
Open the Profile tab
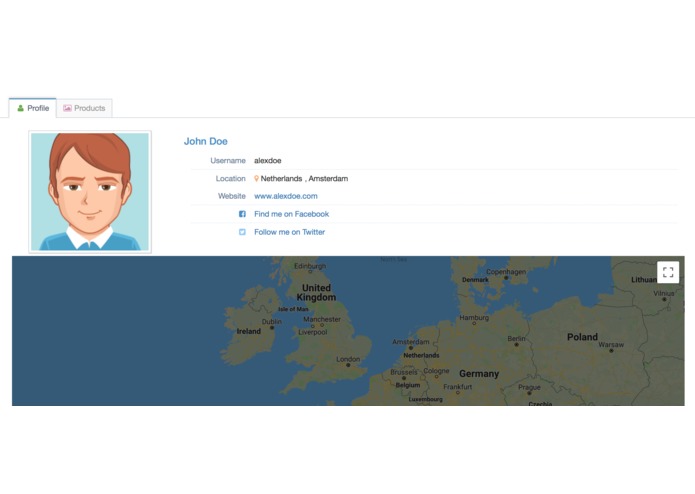[32, 108]
